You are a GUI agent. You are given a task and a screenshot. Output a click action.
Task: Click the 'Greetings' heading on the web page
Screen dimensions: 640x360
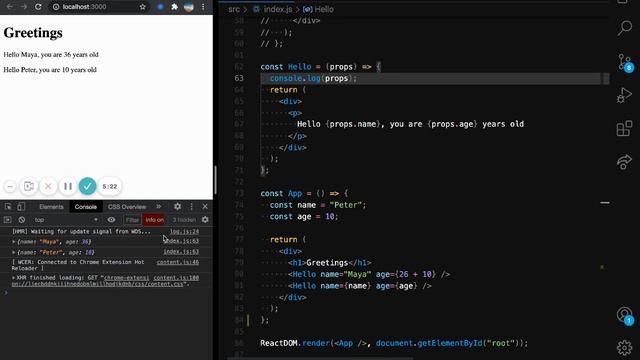33,33
